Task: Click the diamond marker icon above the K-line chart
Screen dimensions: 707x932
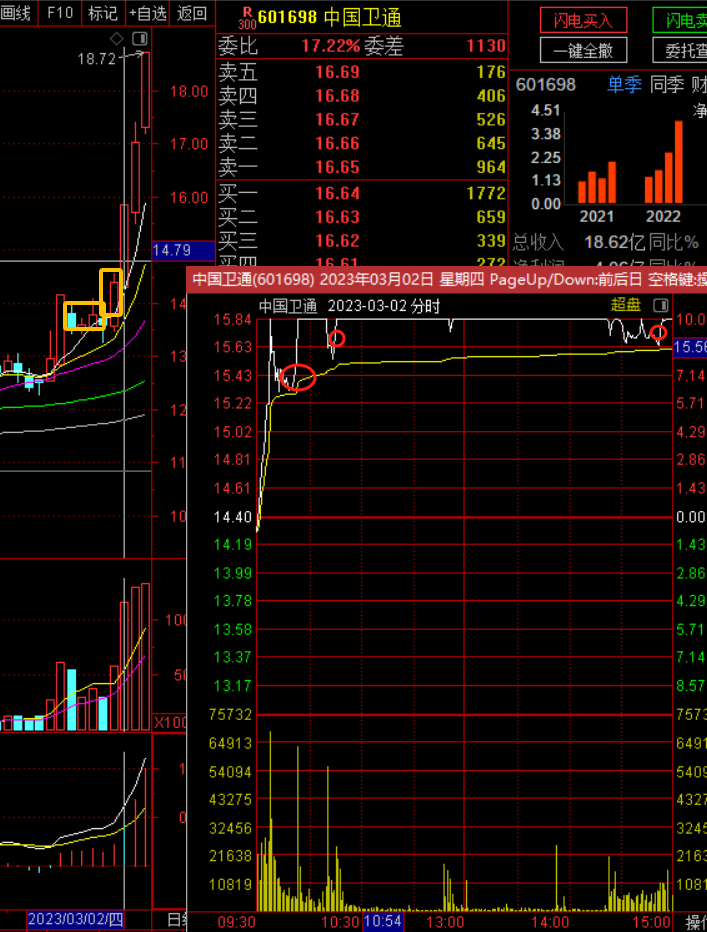Action: click(x=117, y=39)
